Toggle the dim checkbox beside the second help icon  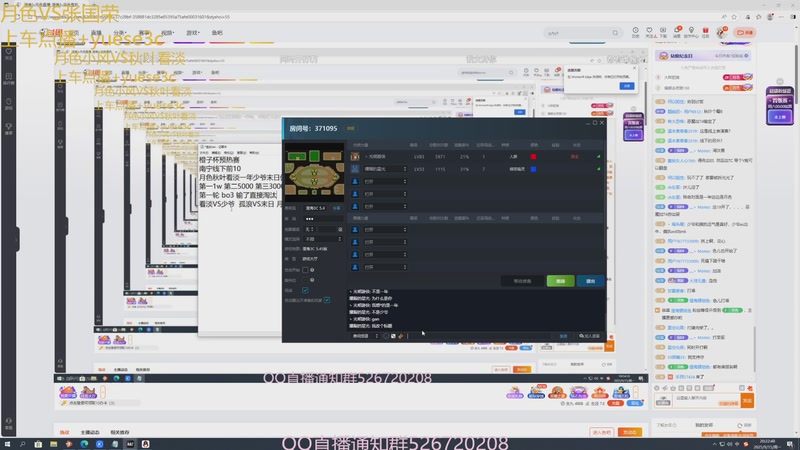click(305, 280)
